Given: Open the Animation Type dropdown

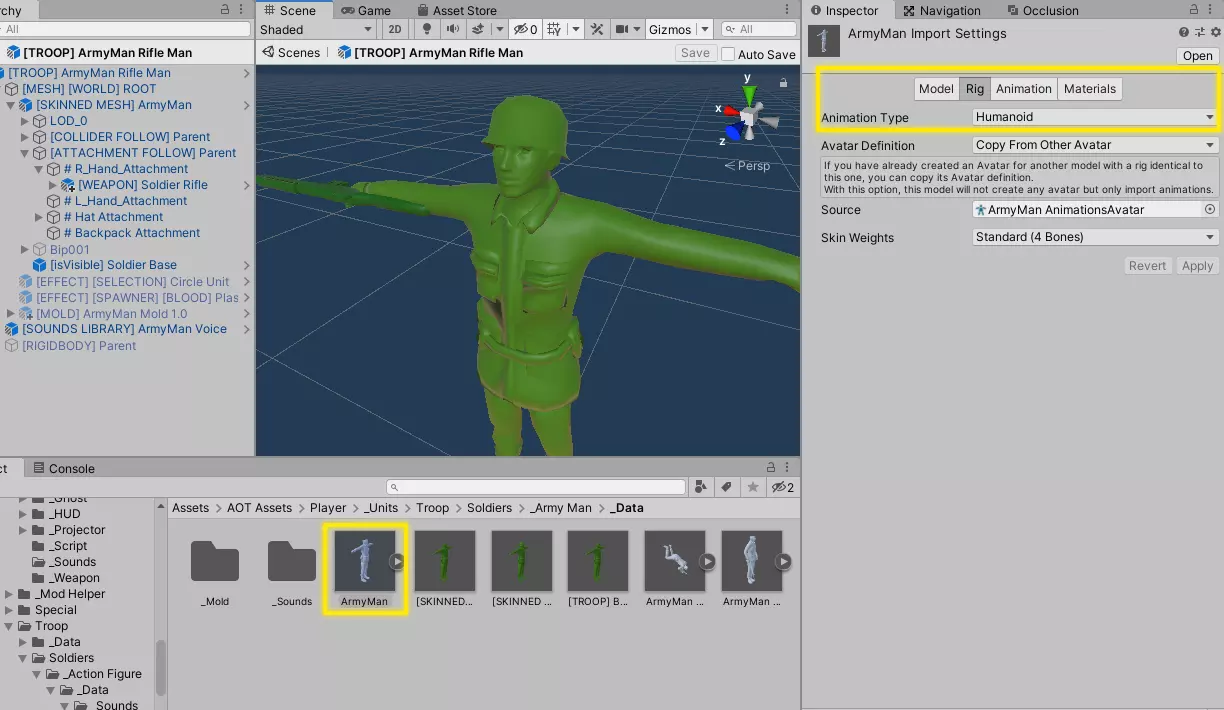Looking at the screenshot, I should (x=1095, y=117).
